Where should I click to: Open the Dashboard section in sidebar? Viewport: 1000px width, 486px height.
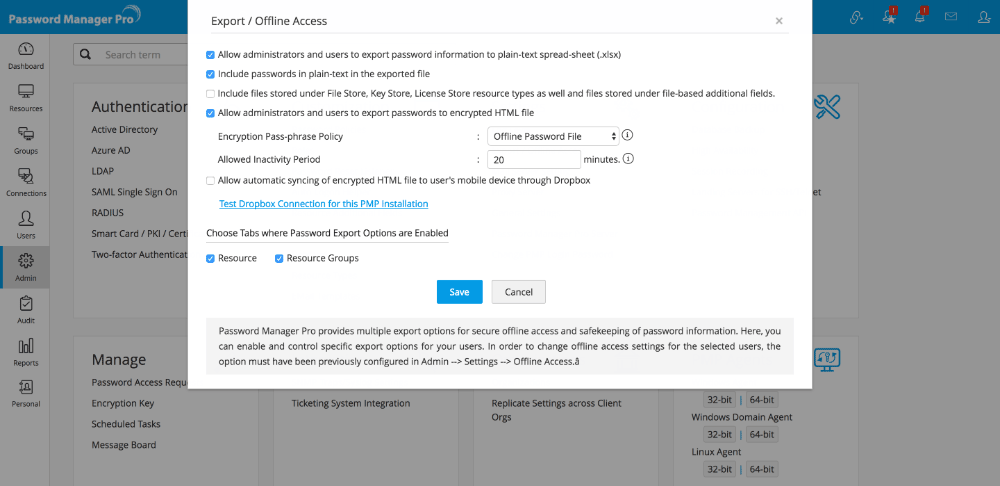point(26,56)
